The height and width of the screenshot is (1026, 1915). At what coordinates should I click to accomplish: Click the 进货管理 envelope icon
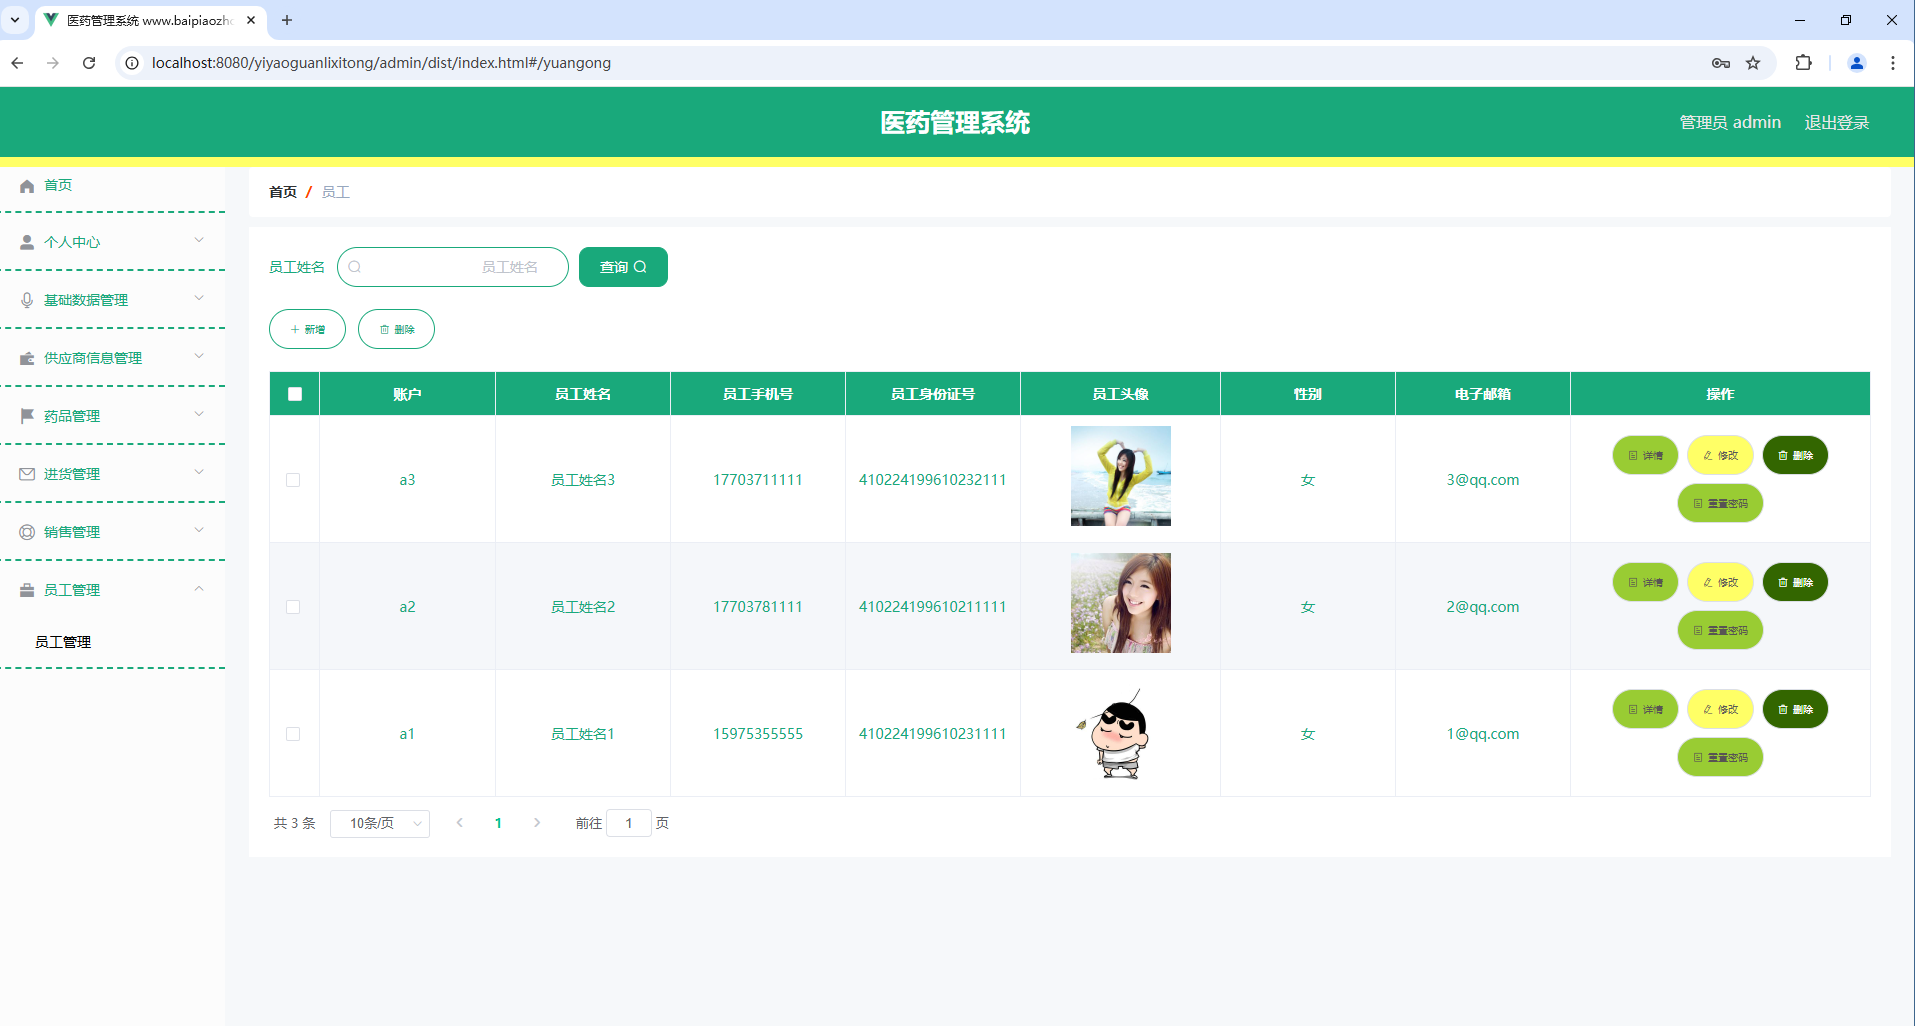(26, 473)
